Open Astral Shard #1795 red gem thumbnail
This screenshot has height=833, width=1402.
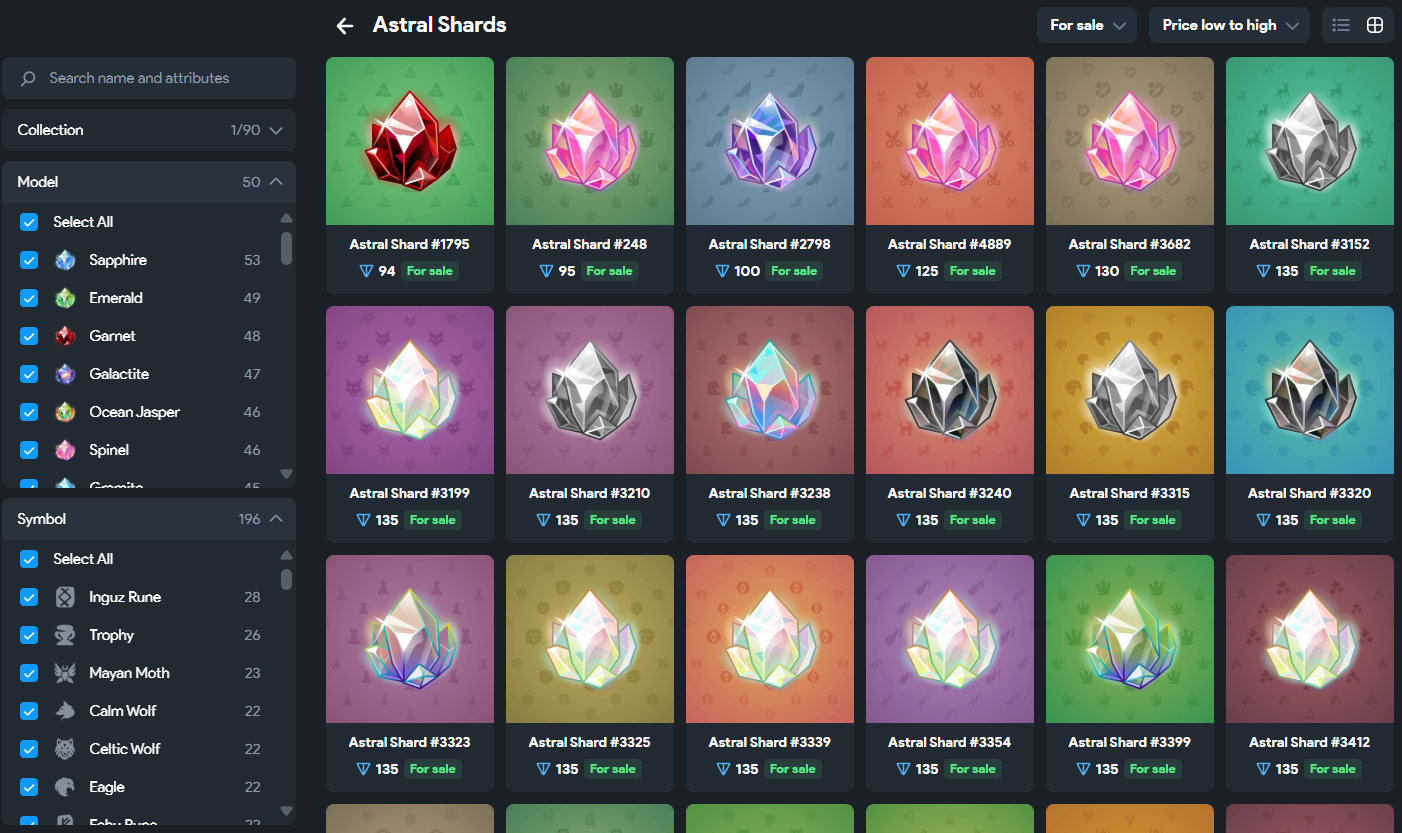pyautogui.click(x=410, y=141)
